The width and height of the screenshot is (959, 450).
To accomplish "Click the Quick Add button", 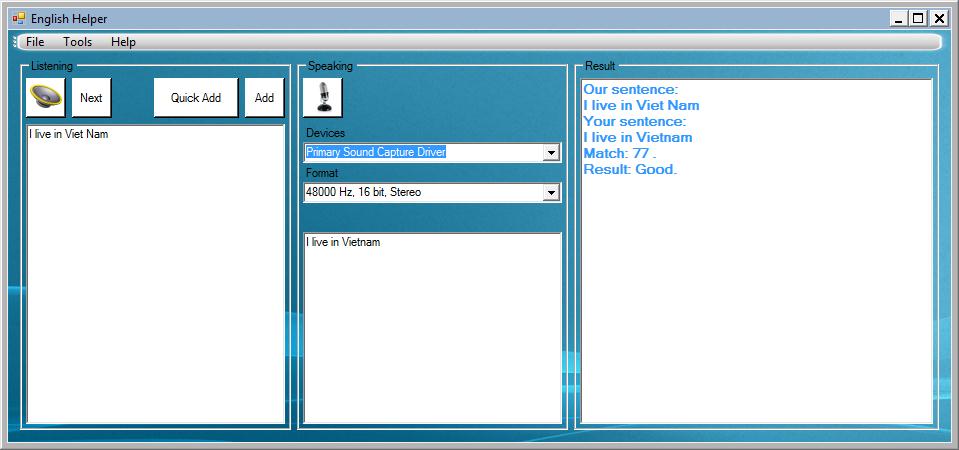I will point(196,97).
